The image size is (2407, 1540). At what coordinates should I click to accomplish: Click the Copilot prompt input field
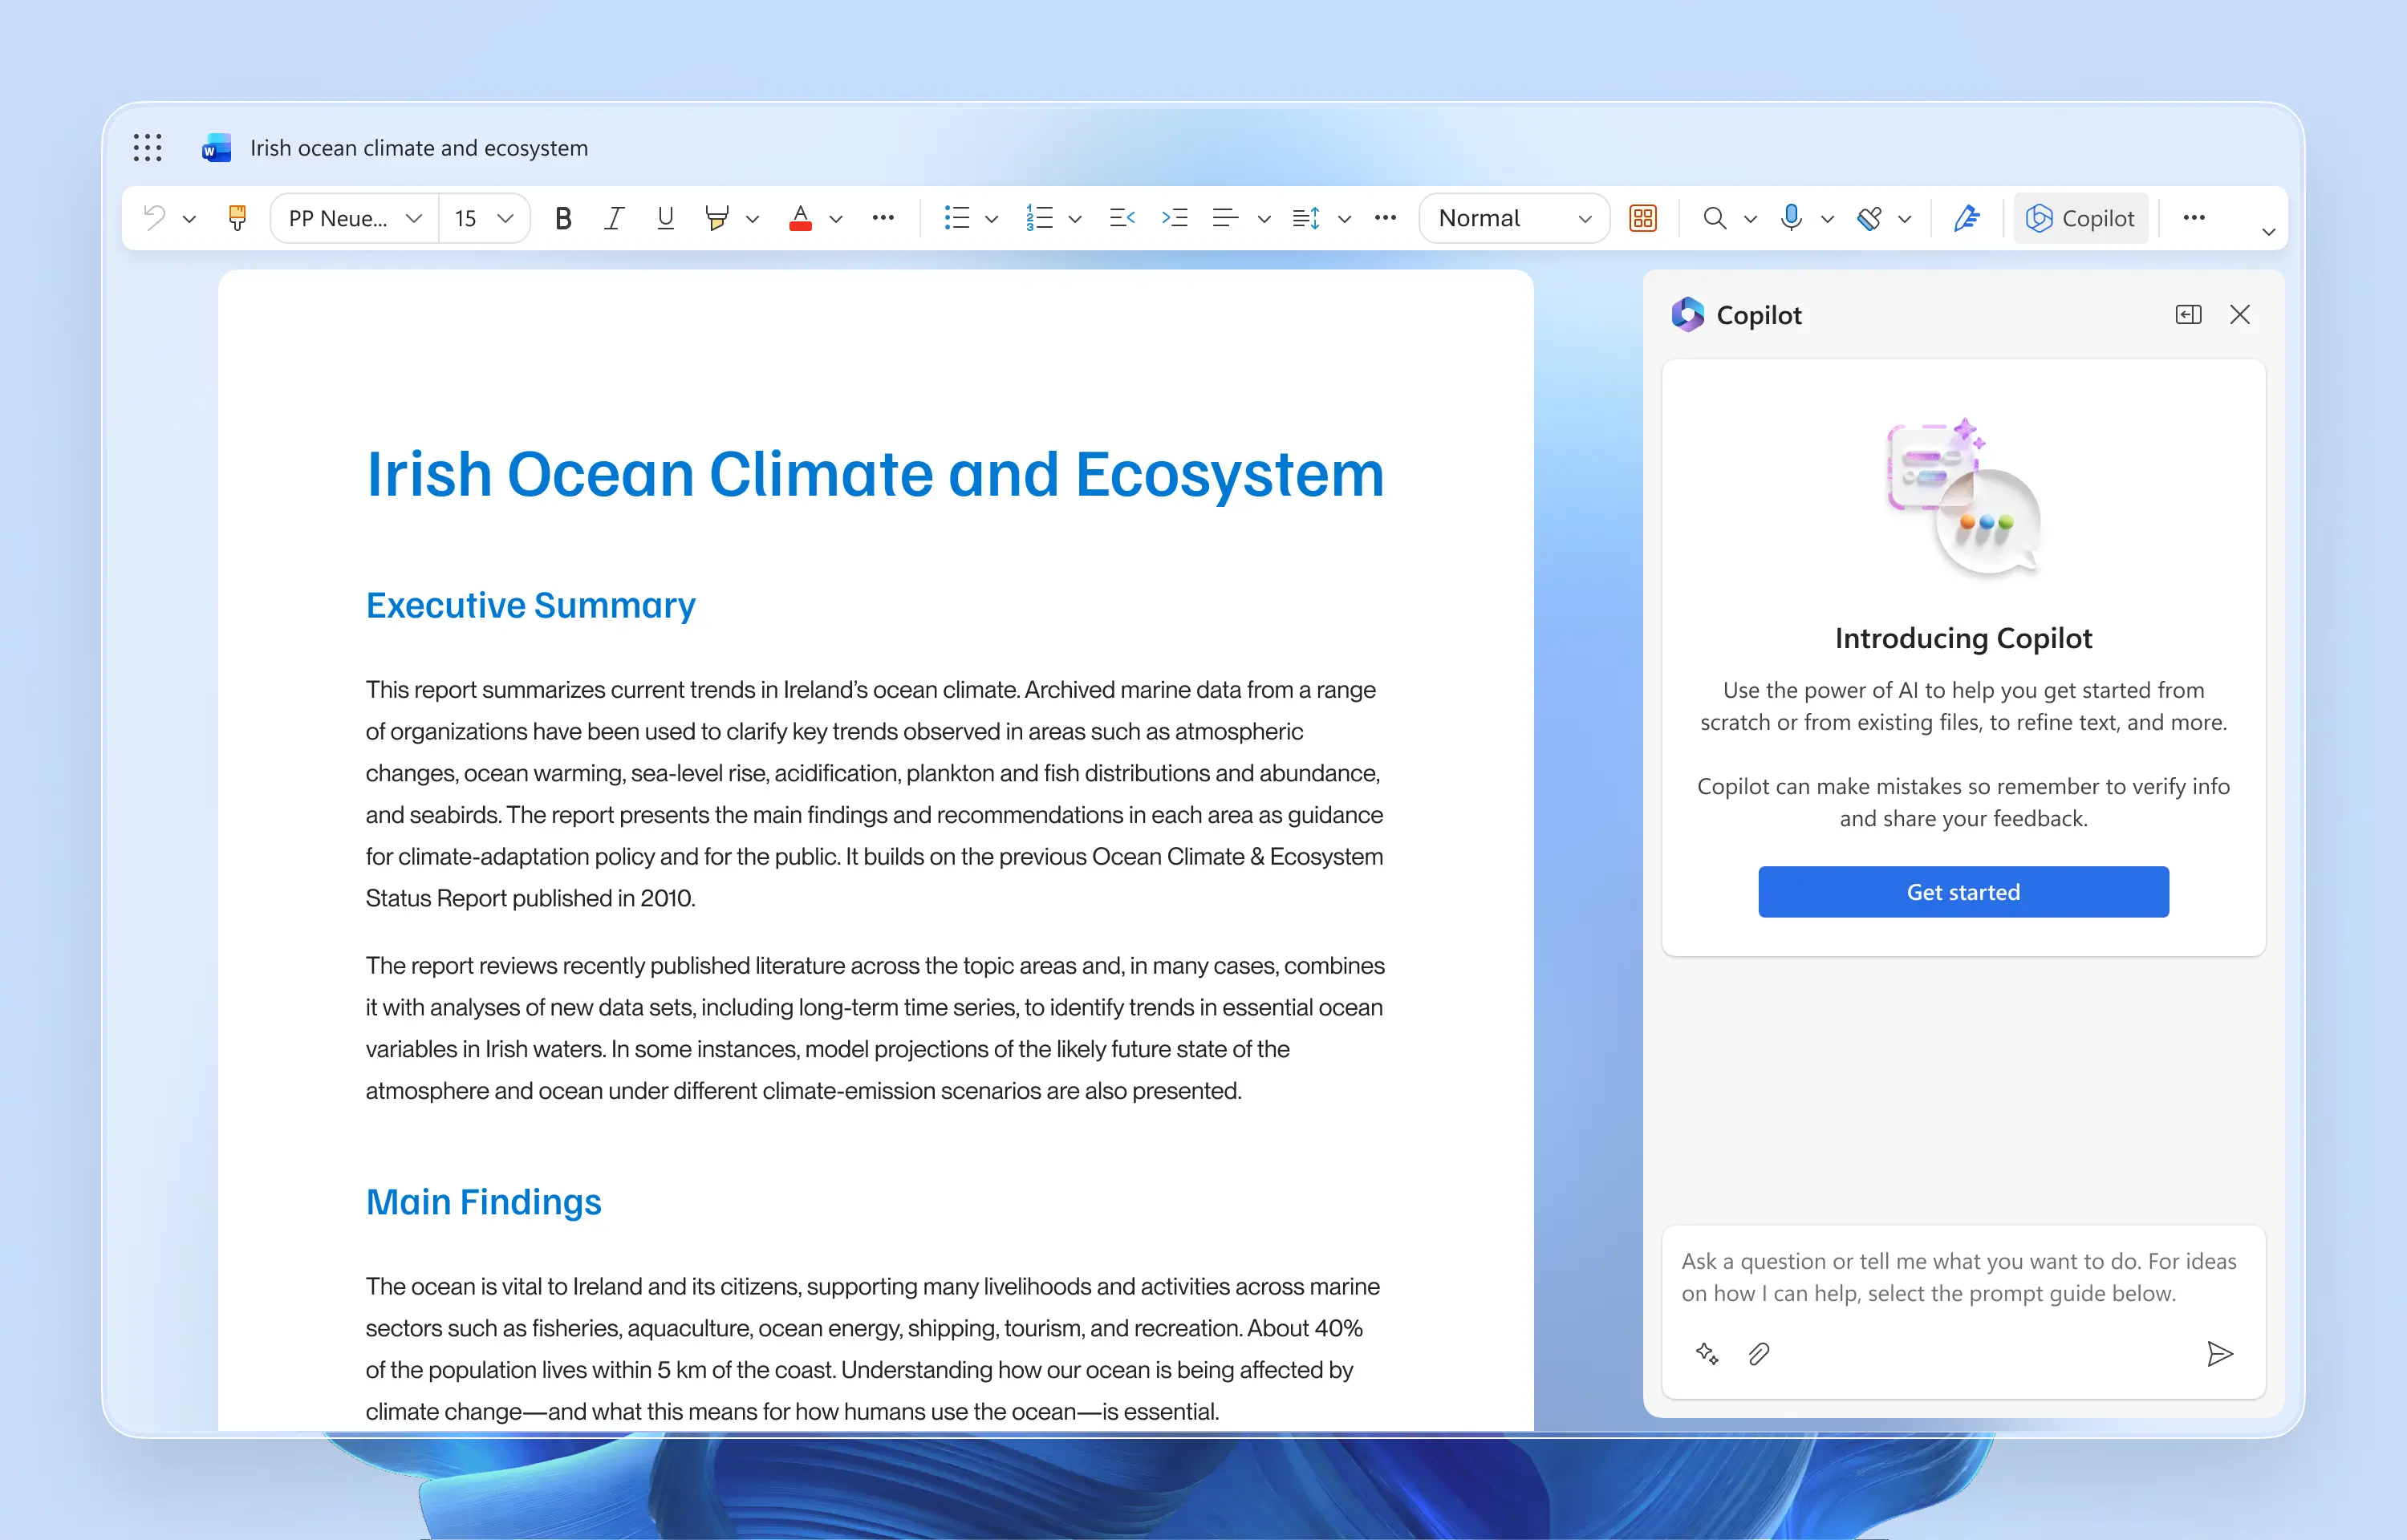point(1960,1277)
